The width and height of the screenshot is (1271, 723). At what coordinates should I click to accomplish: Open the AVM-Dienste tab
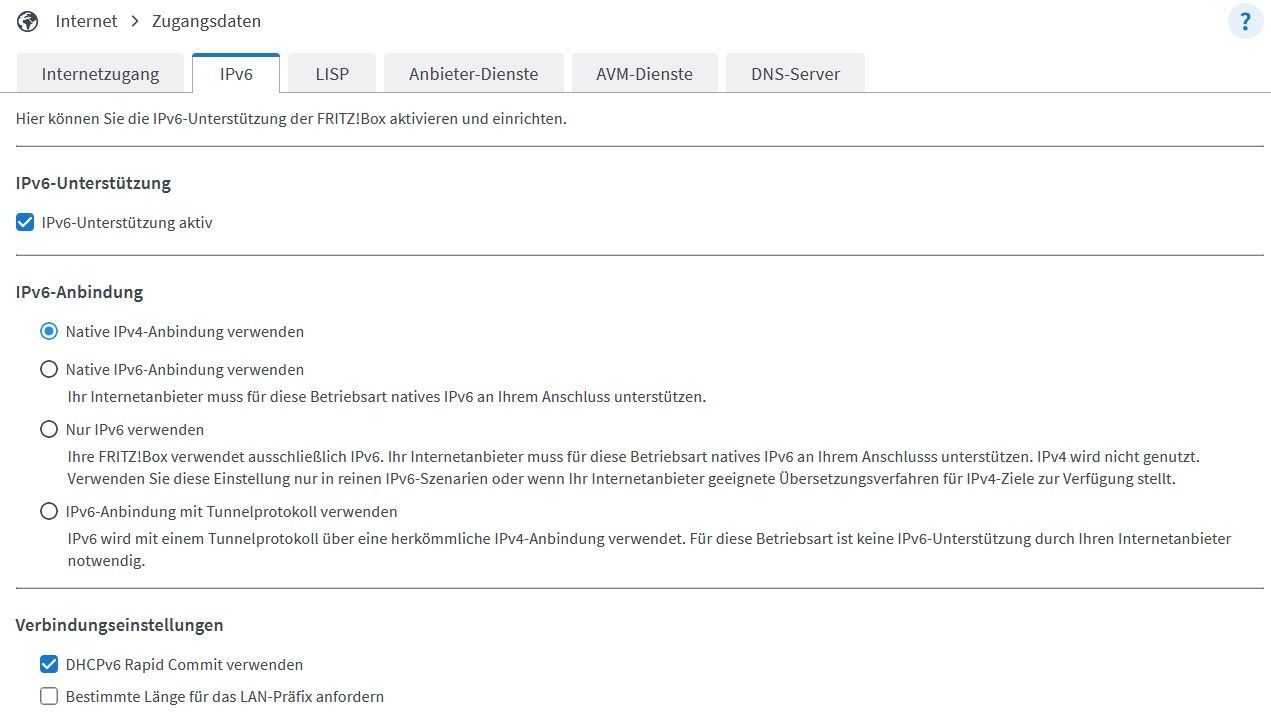[644, 74]
